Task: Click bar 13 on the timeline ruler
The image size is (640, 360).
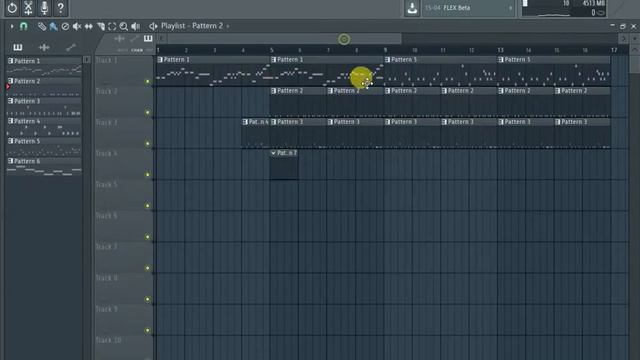Action: tap(500, 50)
